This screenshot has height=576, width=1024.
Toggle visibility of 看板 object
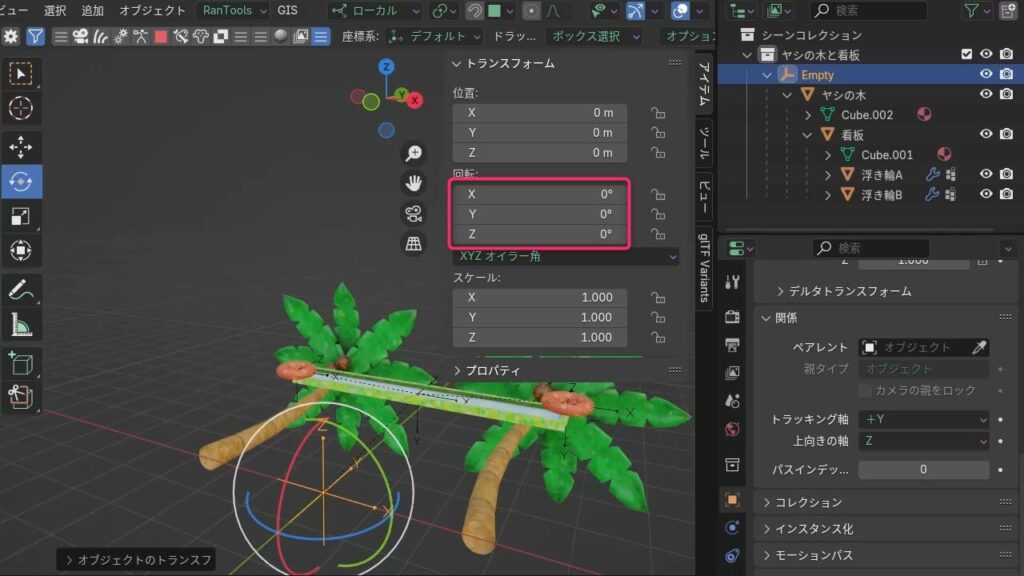pos(985,134)
